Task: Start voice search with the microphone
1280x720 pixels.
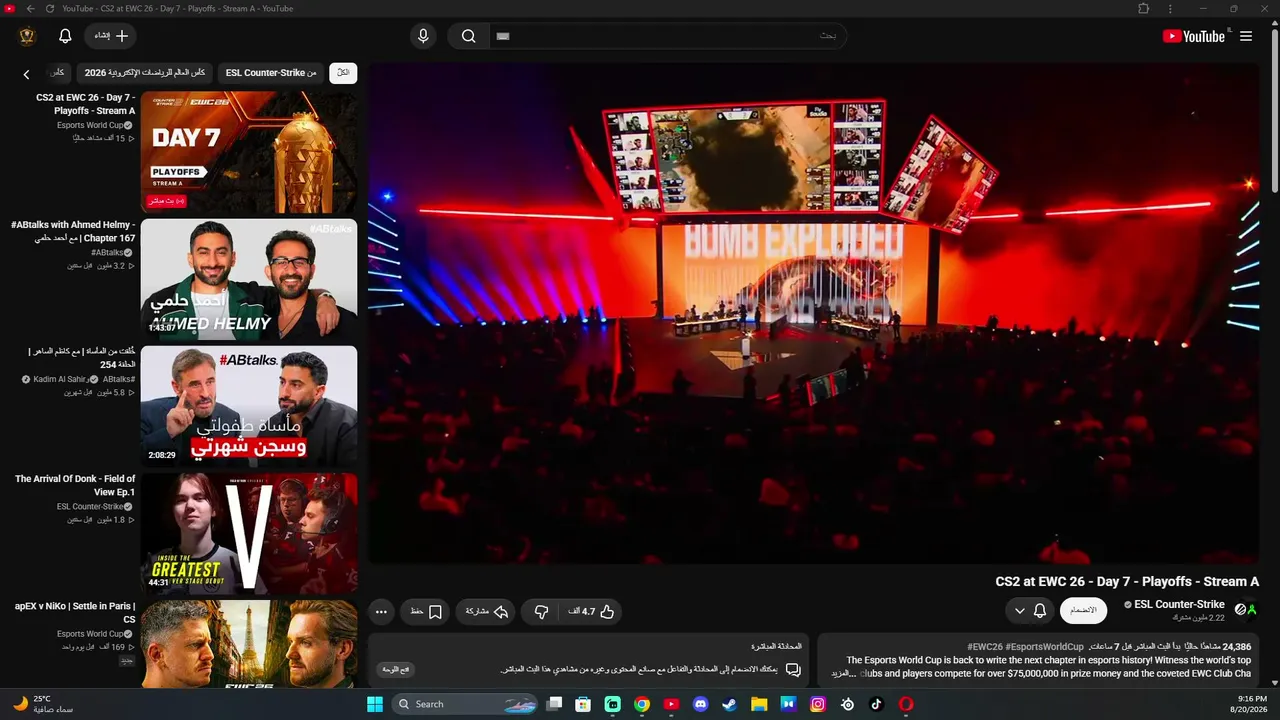Action: pos(423,36)
